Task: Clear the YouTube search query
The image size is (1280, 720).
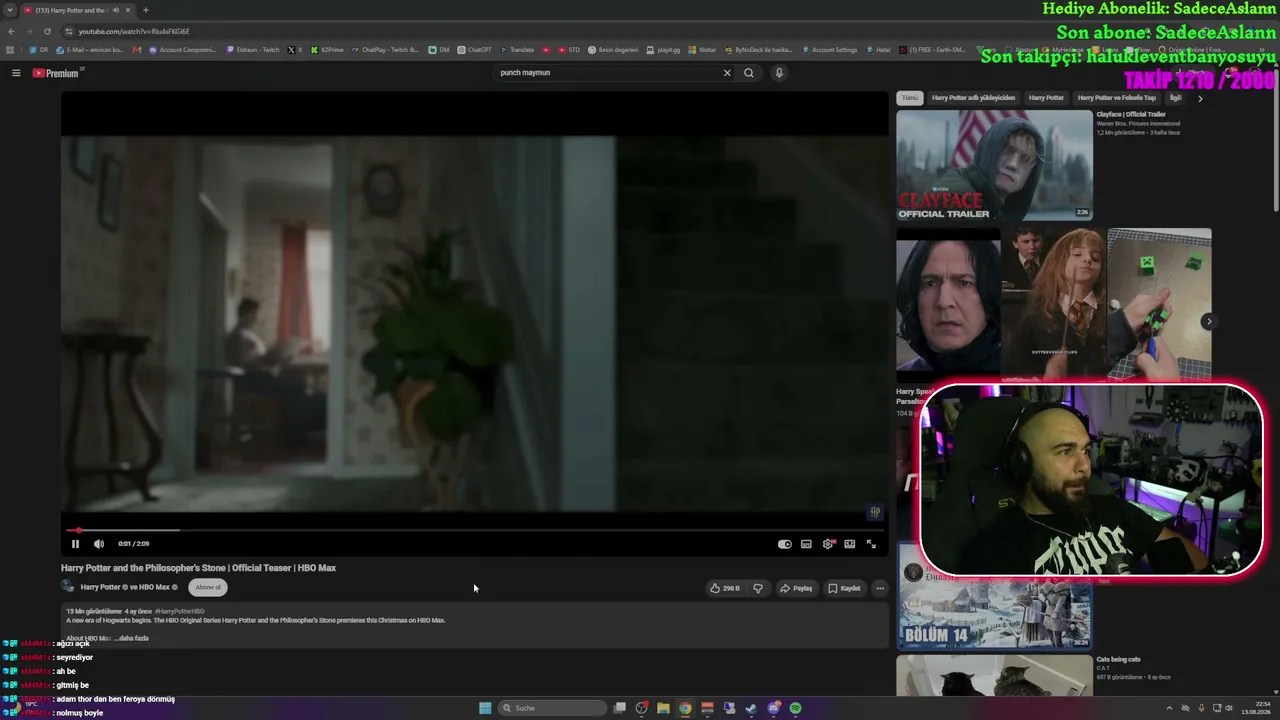Action: (x=727, y=73)
